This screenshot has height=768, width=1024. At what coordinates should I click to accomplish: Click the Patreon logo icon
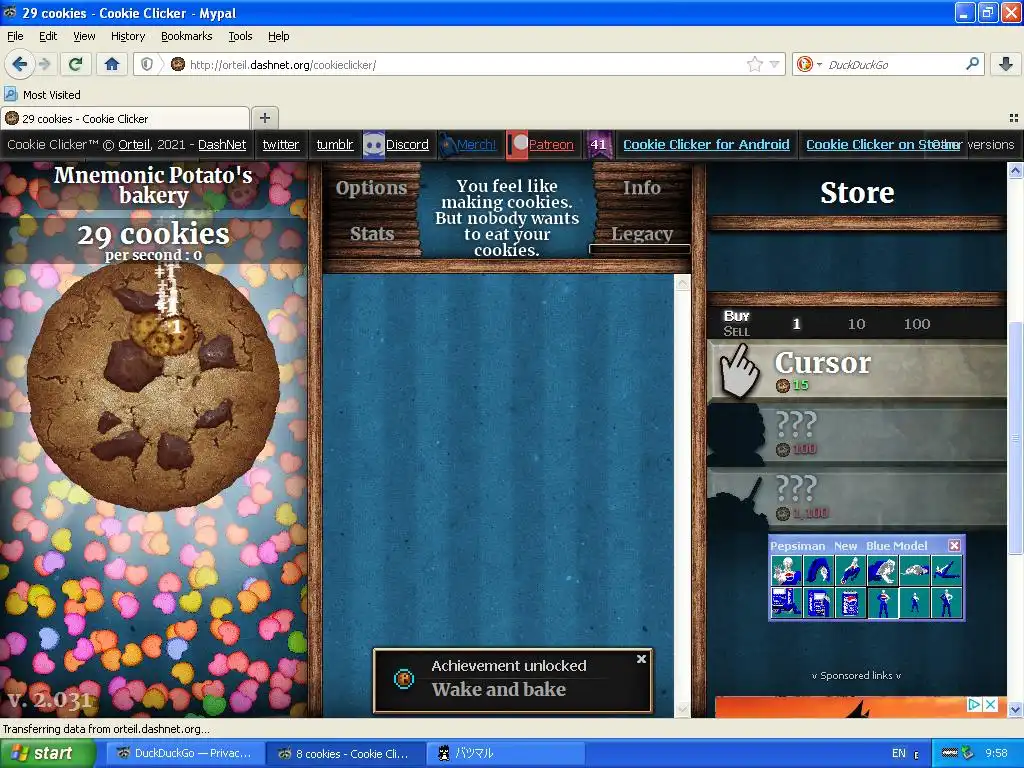pos(517,145)
